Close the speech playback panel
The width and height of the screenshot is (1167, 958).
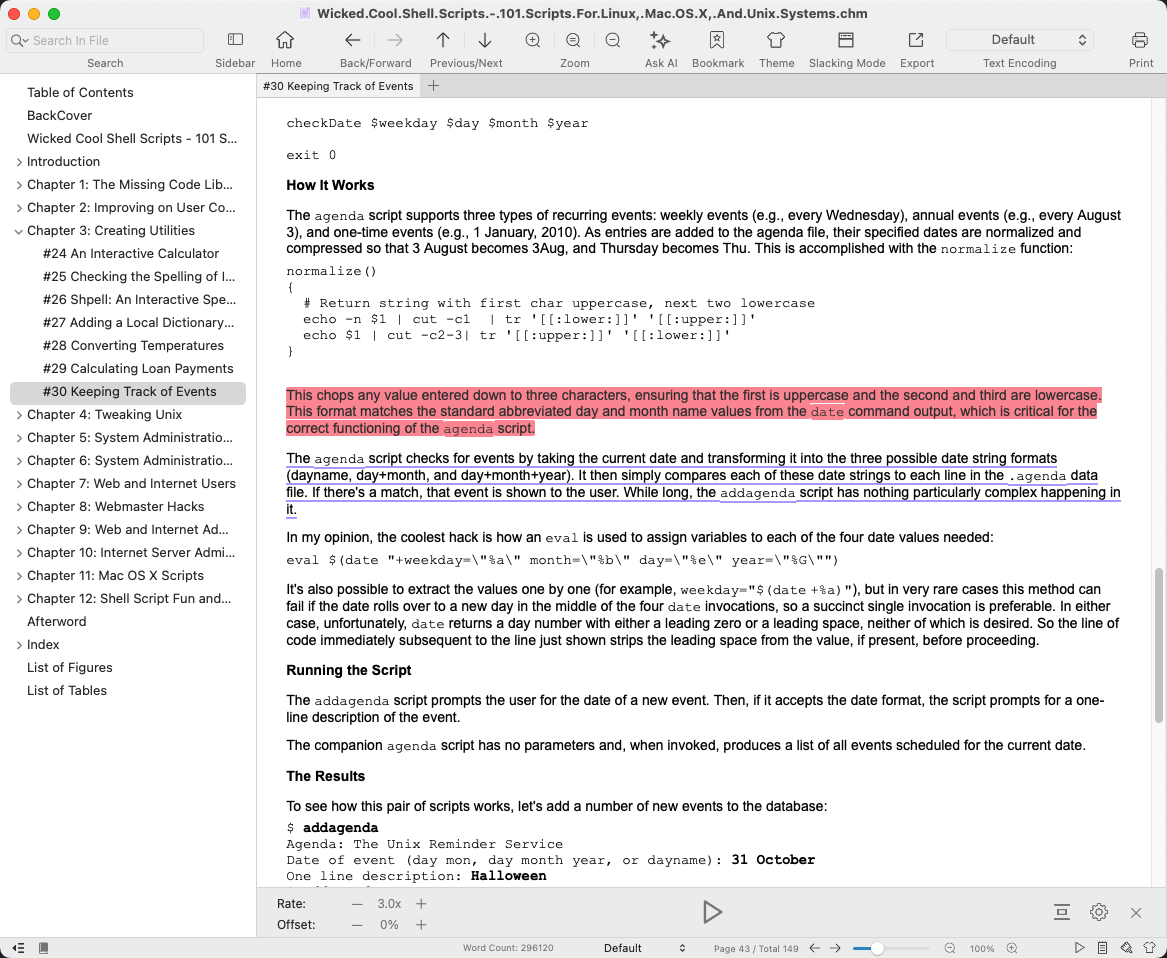[x=1136, y=913]
